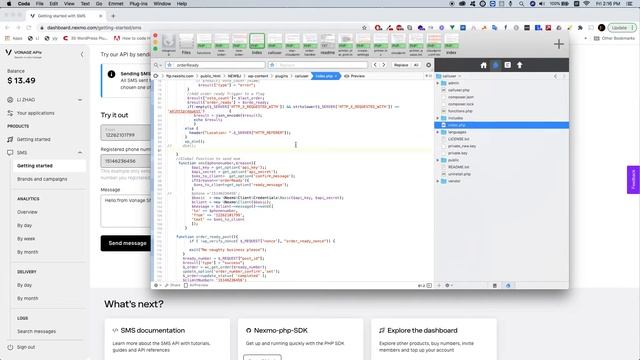Screen dimensions: 640x360
Task: Go to previous find match arrow
Action: [x=375, y=65]
